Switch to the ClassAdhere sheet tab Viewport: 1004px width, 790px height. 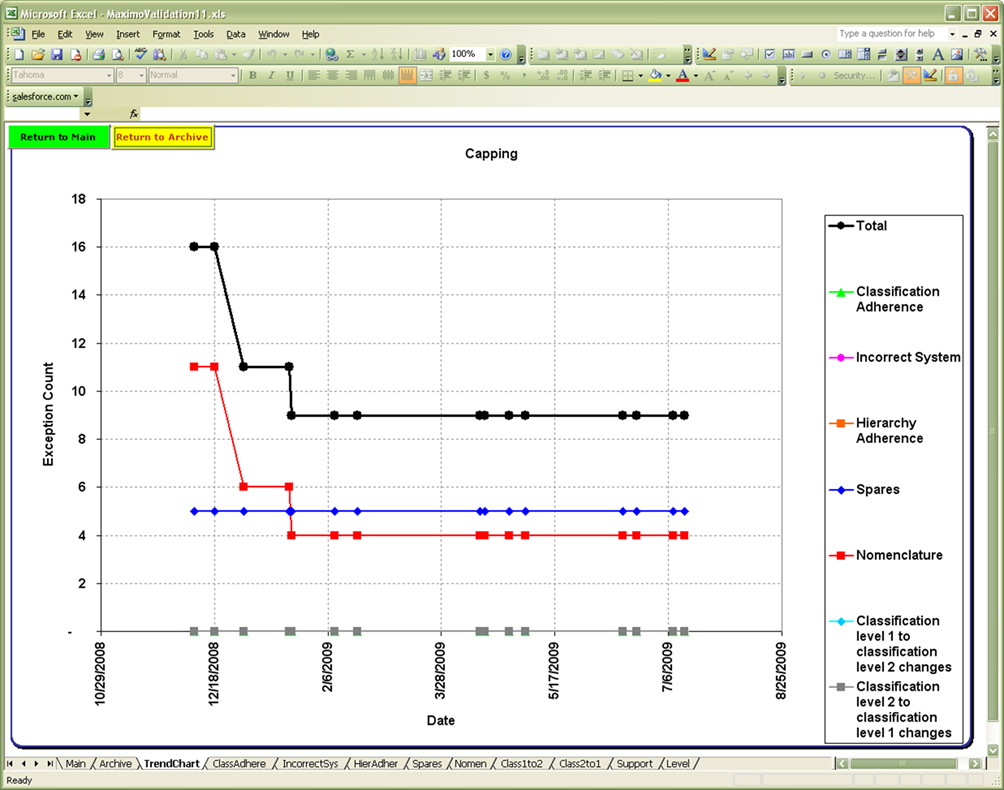pyautogui.click(x=239, y=764)
